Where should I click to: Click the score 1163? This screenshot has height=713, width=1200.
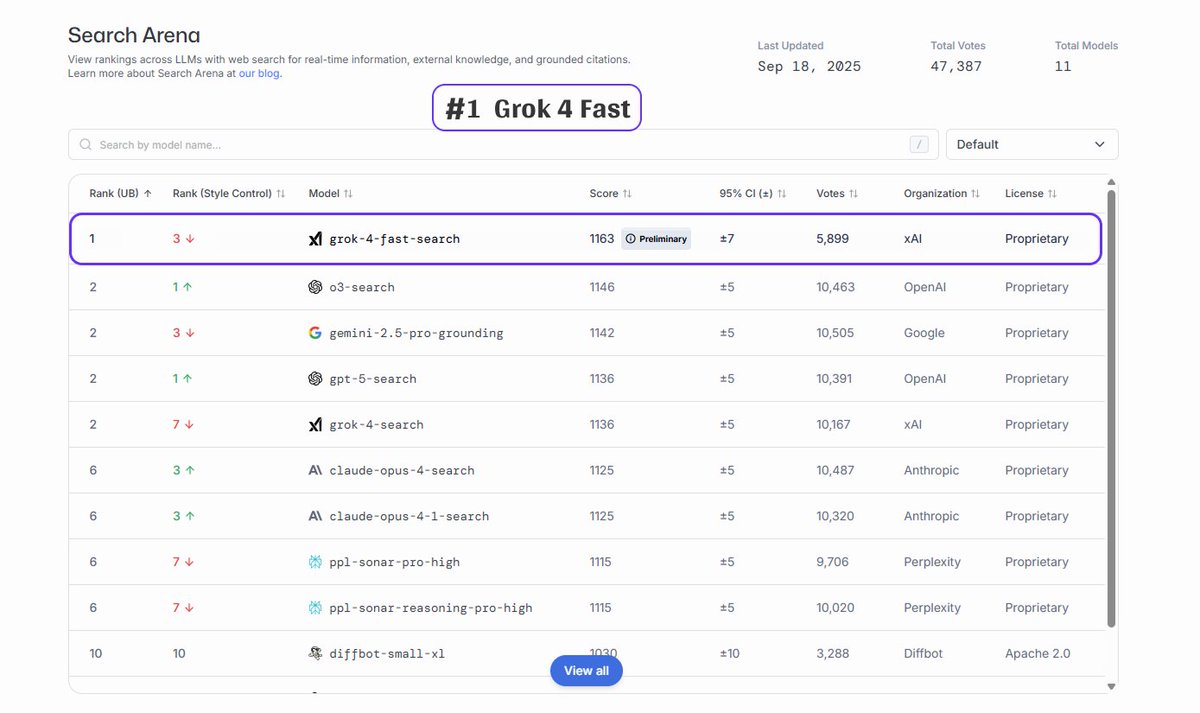(602, 239)
